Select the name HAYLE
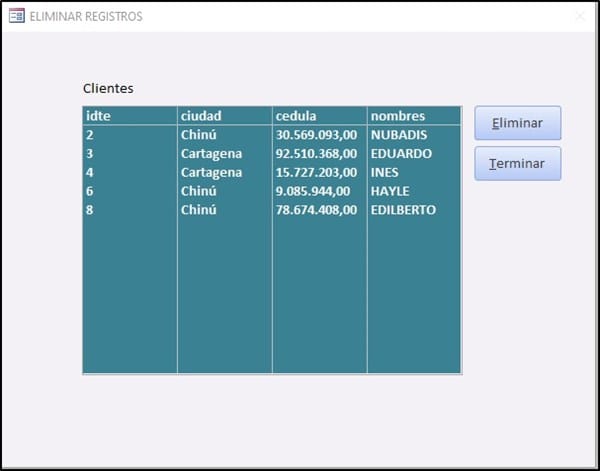Viewport: 600px width, 471px height. tap(390, 191)
